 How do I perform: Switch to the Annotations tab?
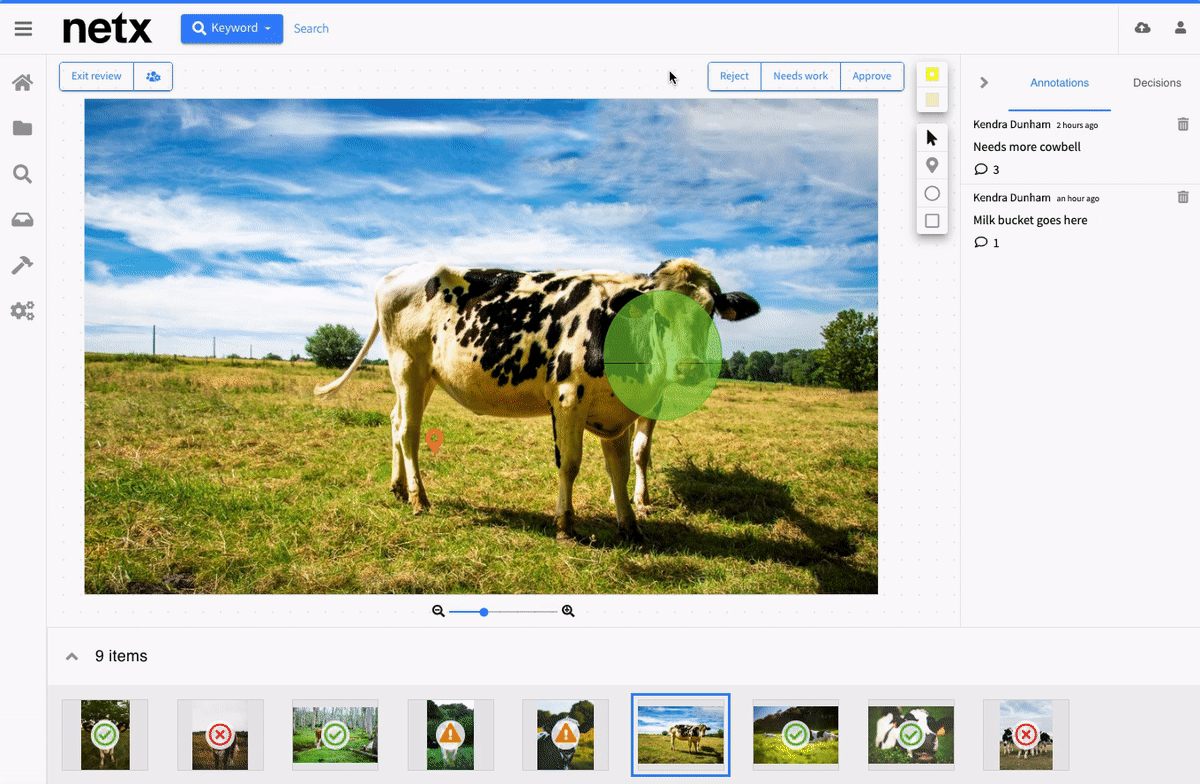1059,83
